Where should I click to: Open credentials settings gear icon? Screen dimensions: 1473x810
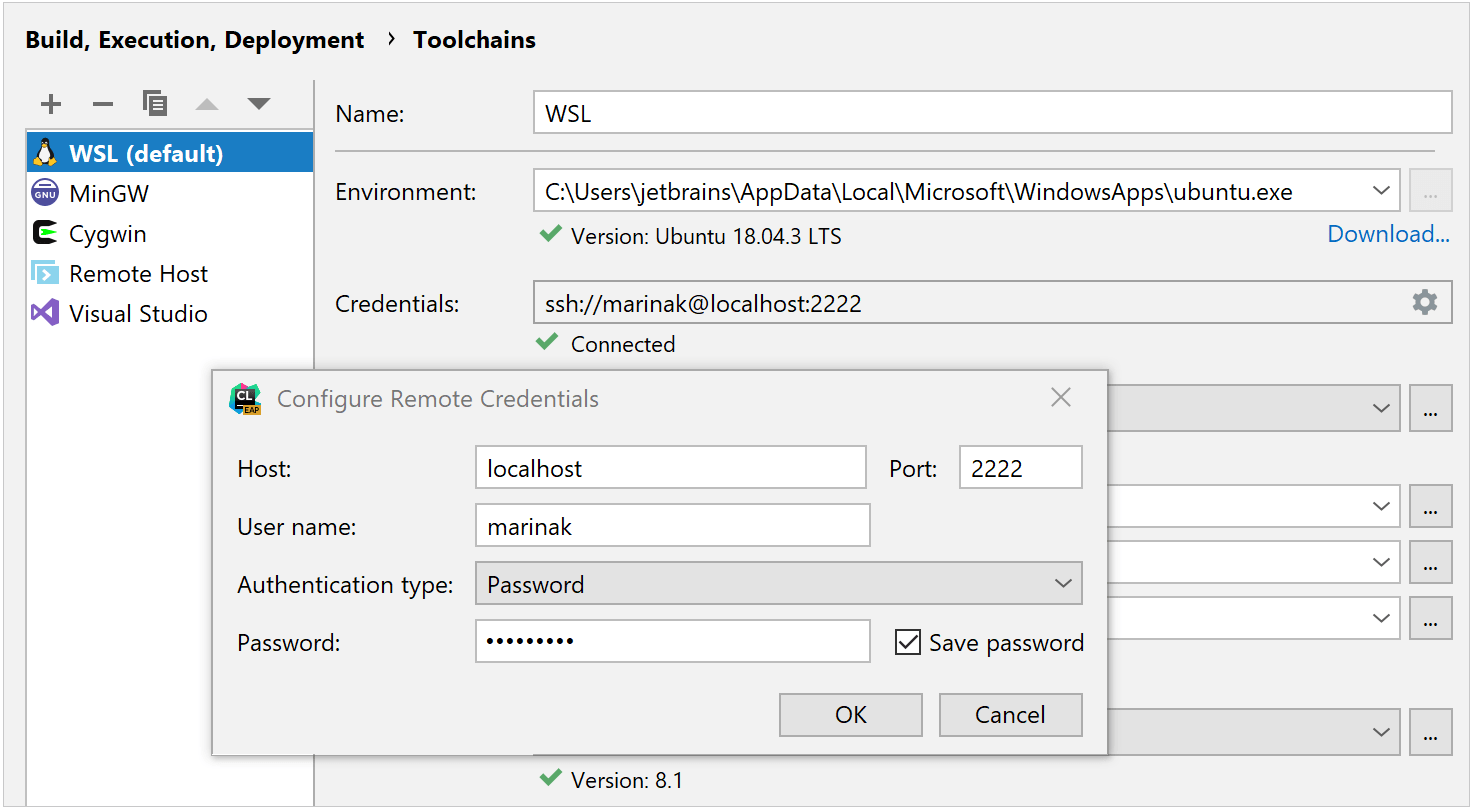pos(1425,302)
